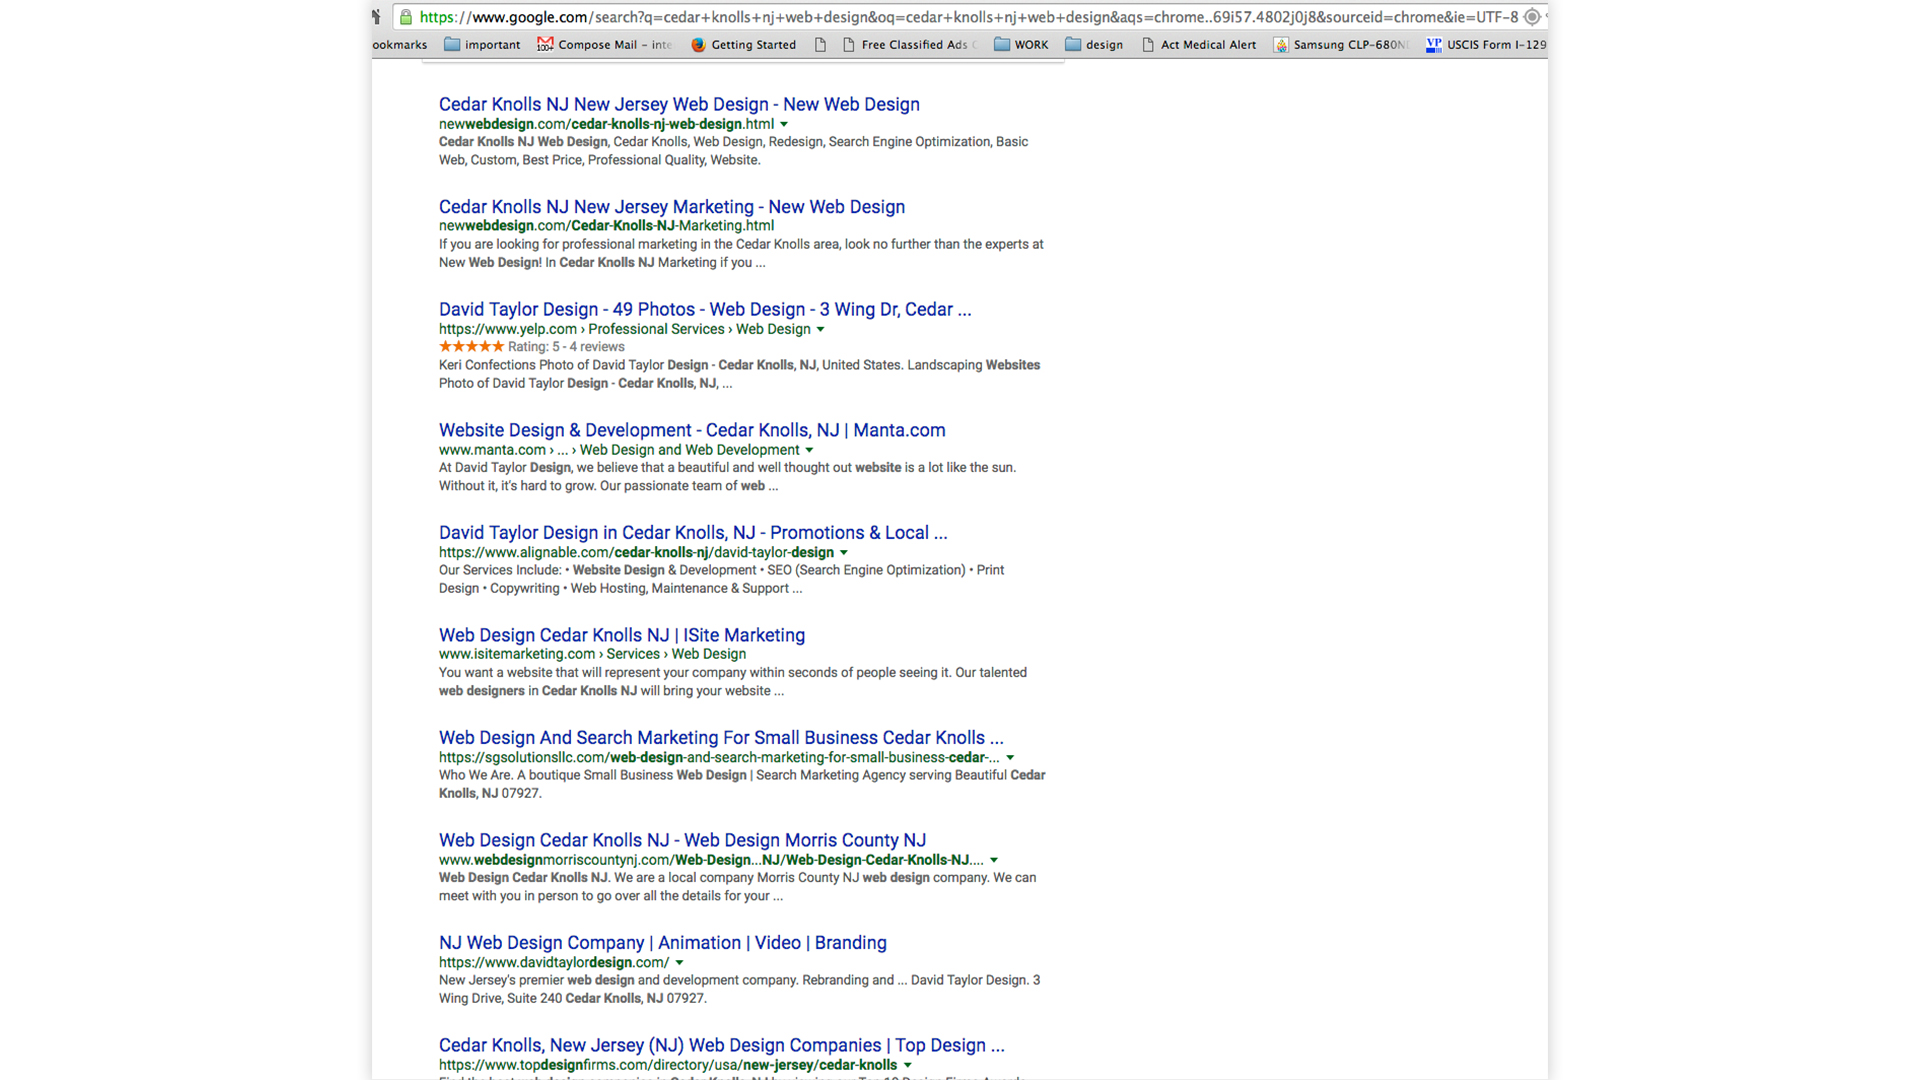
Task: Expand dropdown next to newwebdesign cedar-knolls-nj-web-design URL
Action: pyautogui.click(x=784, y=125)
